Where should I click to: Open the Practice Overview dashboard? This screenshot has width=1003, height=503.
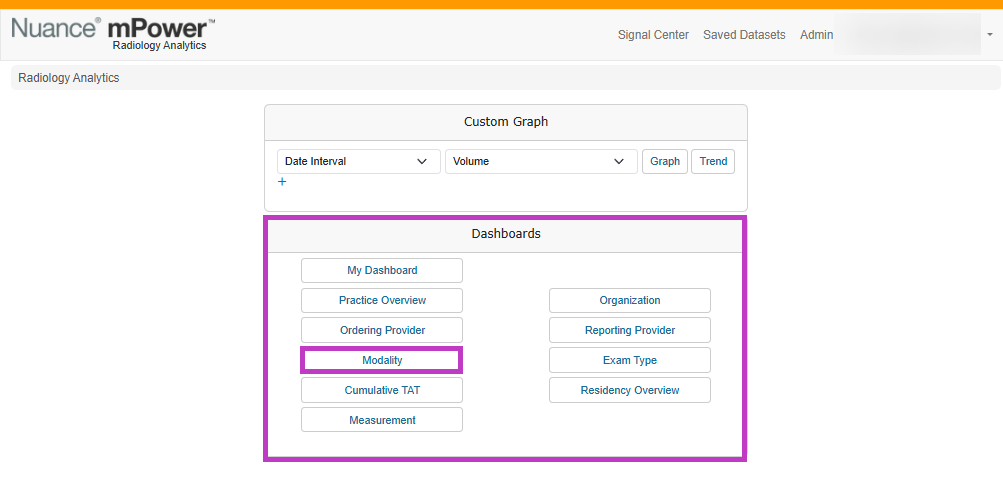pos(382,300)
